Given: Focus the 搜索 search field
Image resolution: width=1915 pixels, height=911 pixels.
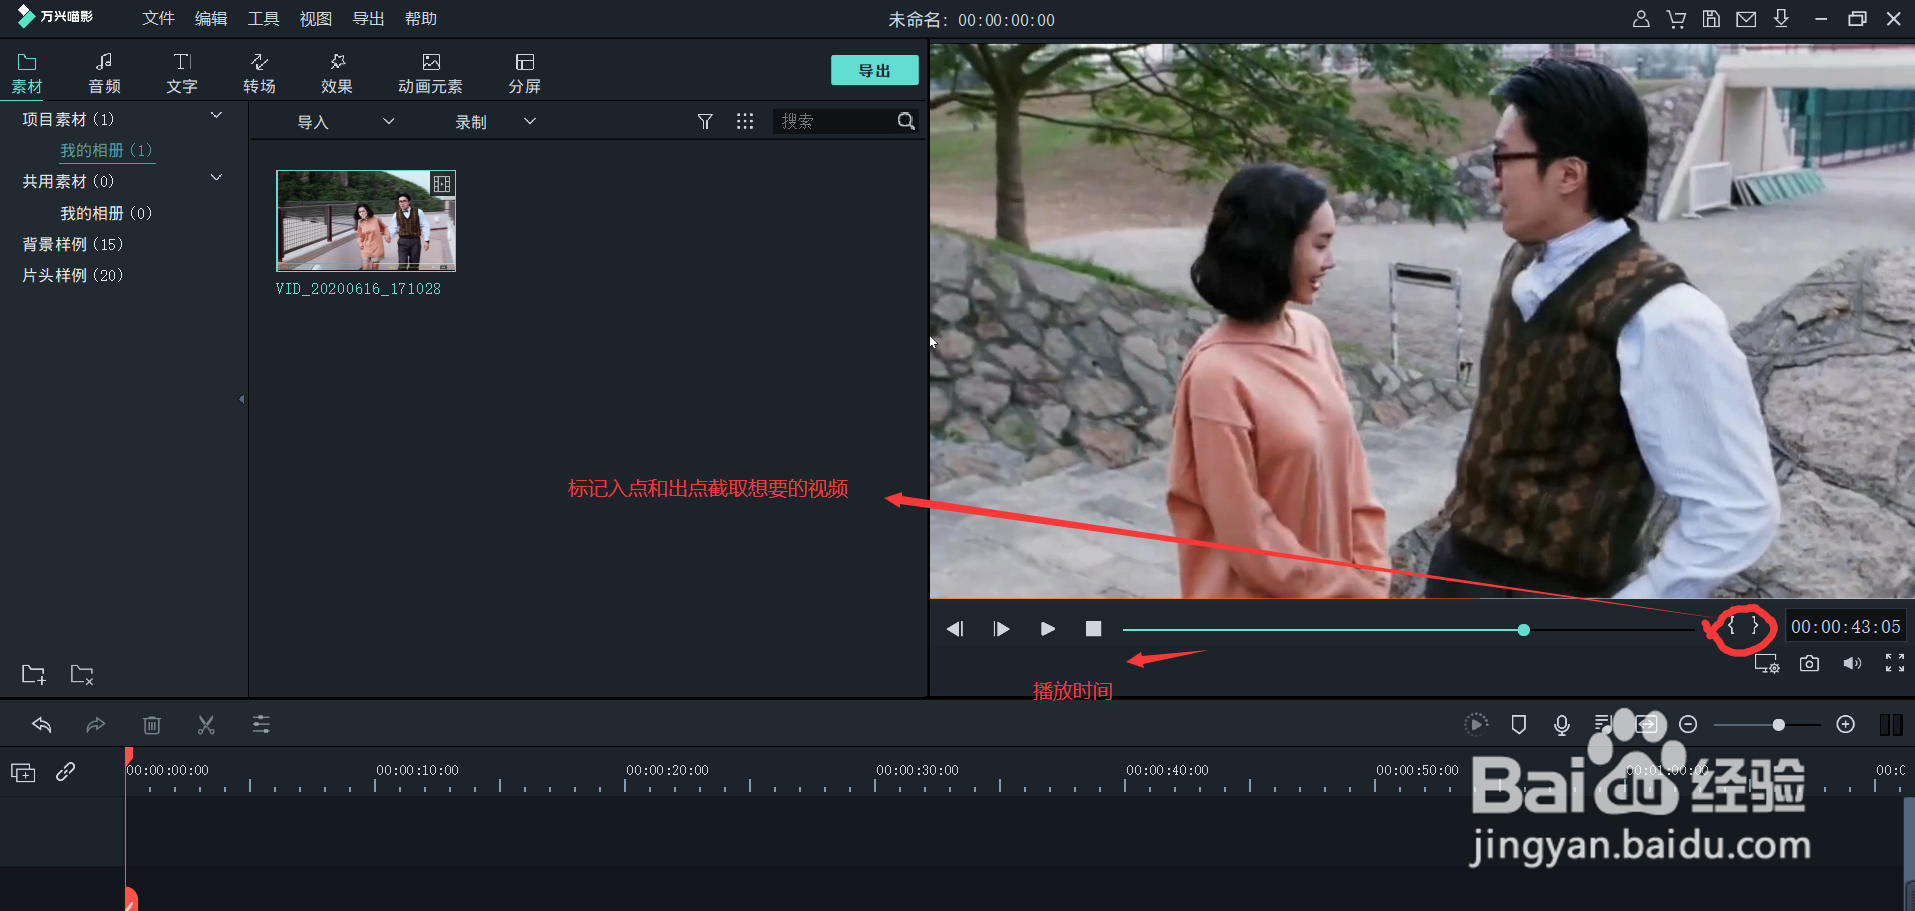Looking at the screenshot, I should pyautogui.click(x=834, y=121).
